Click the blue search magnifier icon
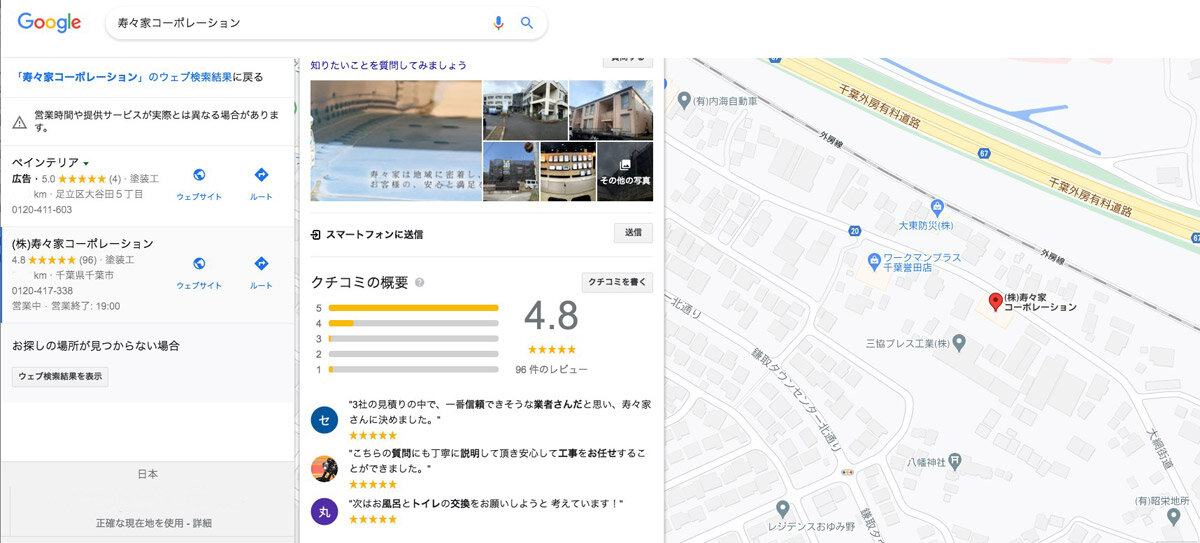1200x543 pixels. 527,23
